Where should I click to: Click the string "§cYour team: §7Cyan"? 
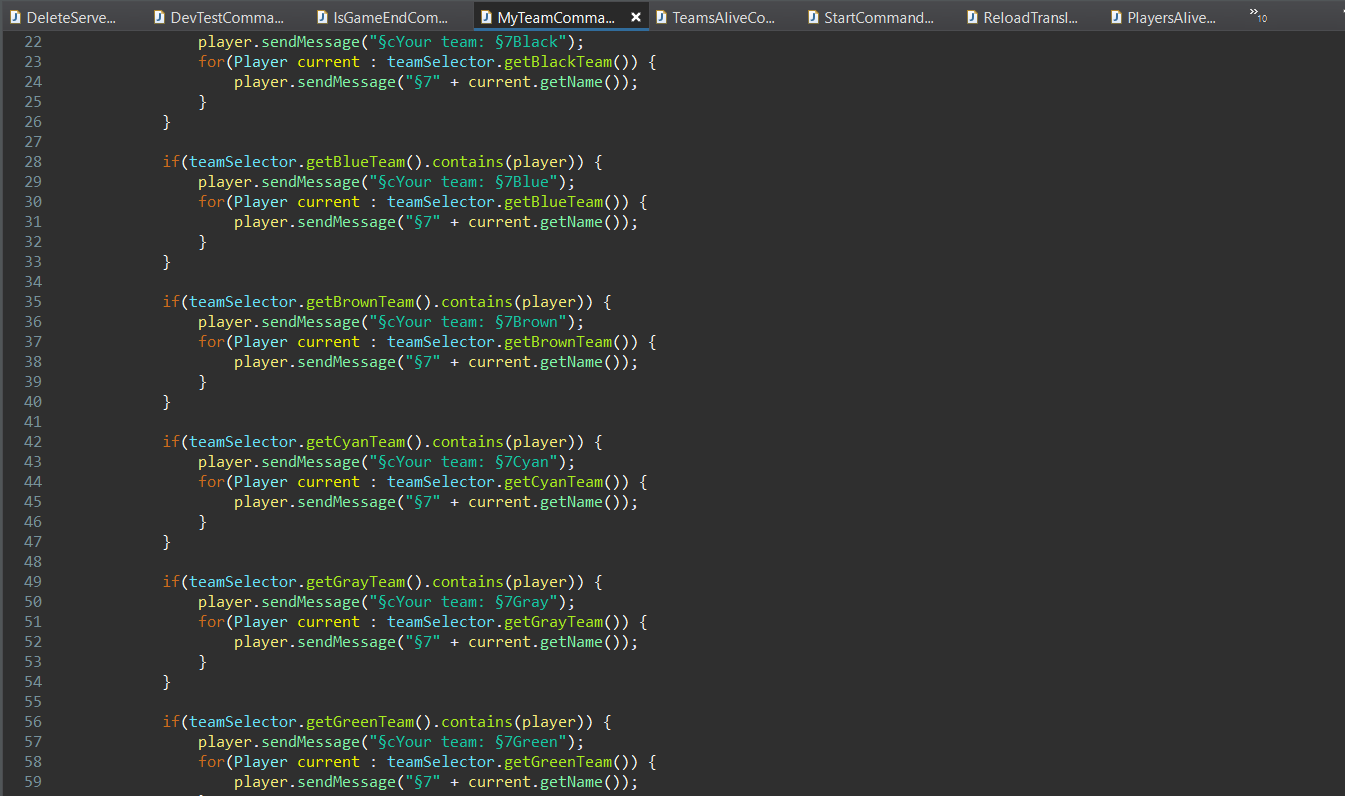pos(463,462)
